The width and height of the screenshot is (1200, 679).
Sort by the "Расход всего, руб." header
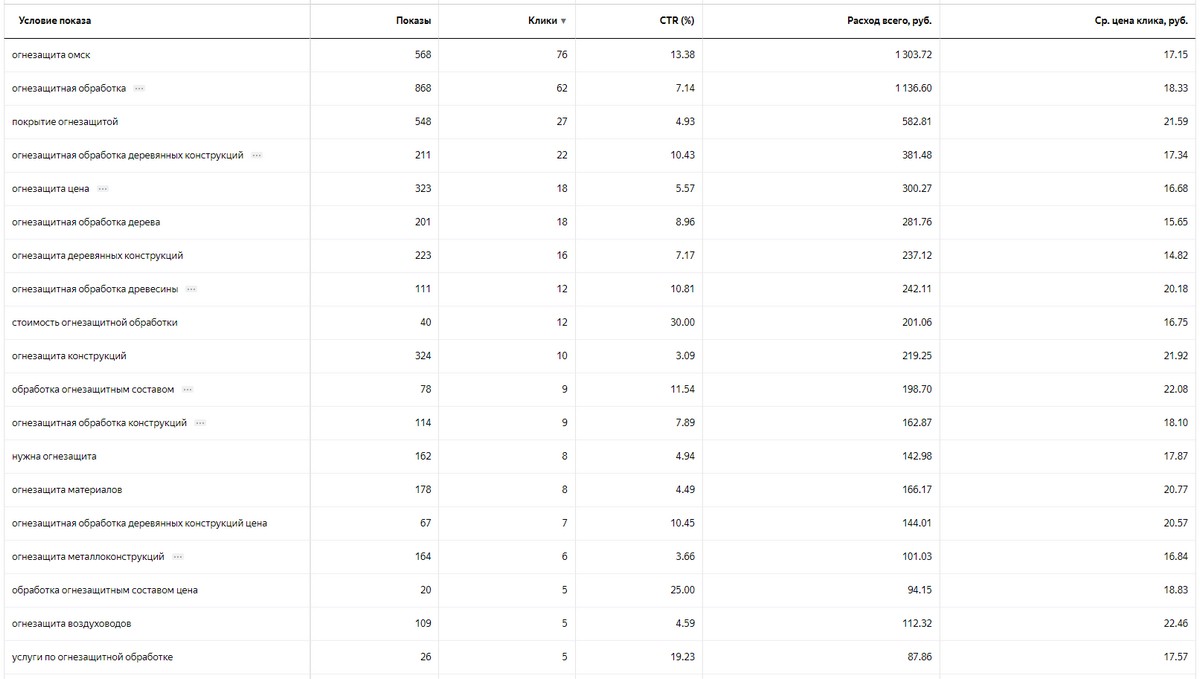click(x=889, y=21)
